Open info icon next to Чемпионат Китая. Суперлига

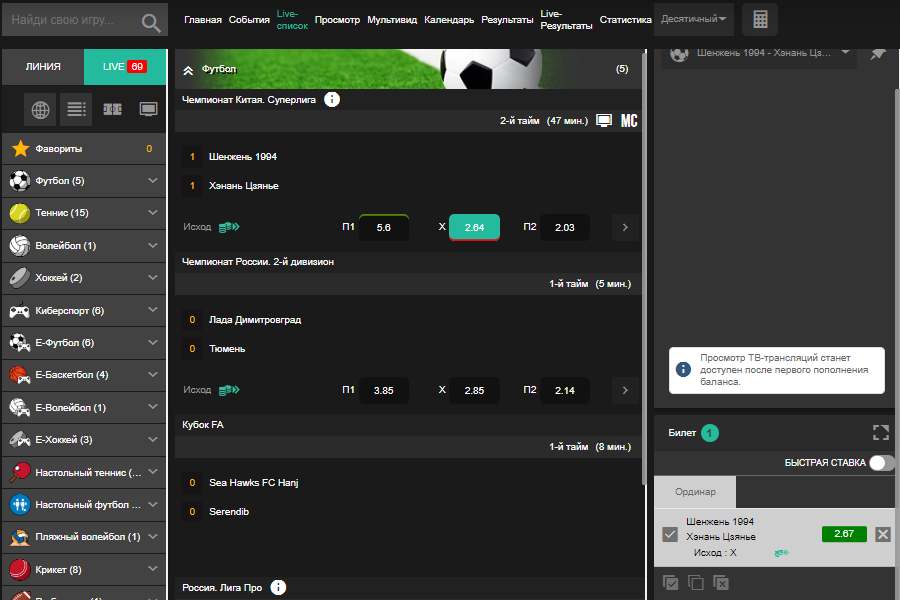coord(332,99)
